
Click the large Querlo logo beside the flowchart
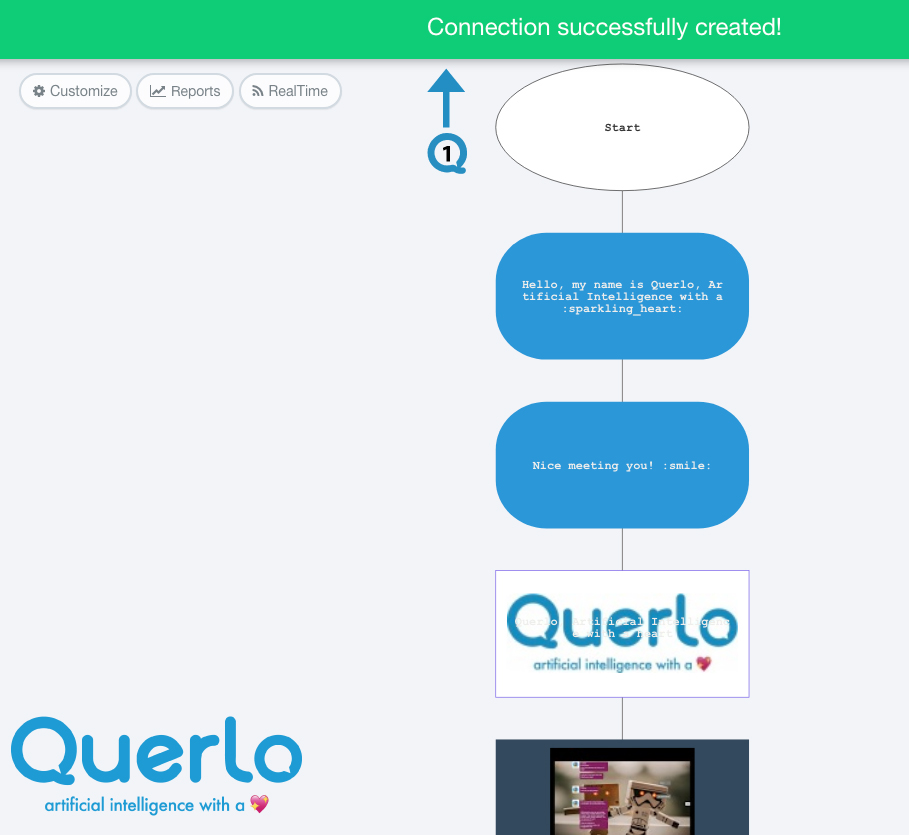pyautogui.click(x=157, y=765)
